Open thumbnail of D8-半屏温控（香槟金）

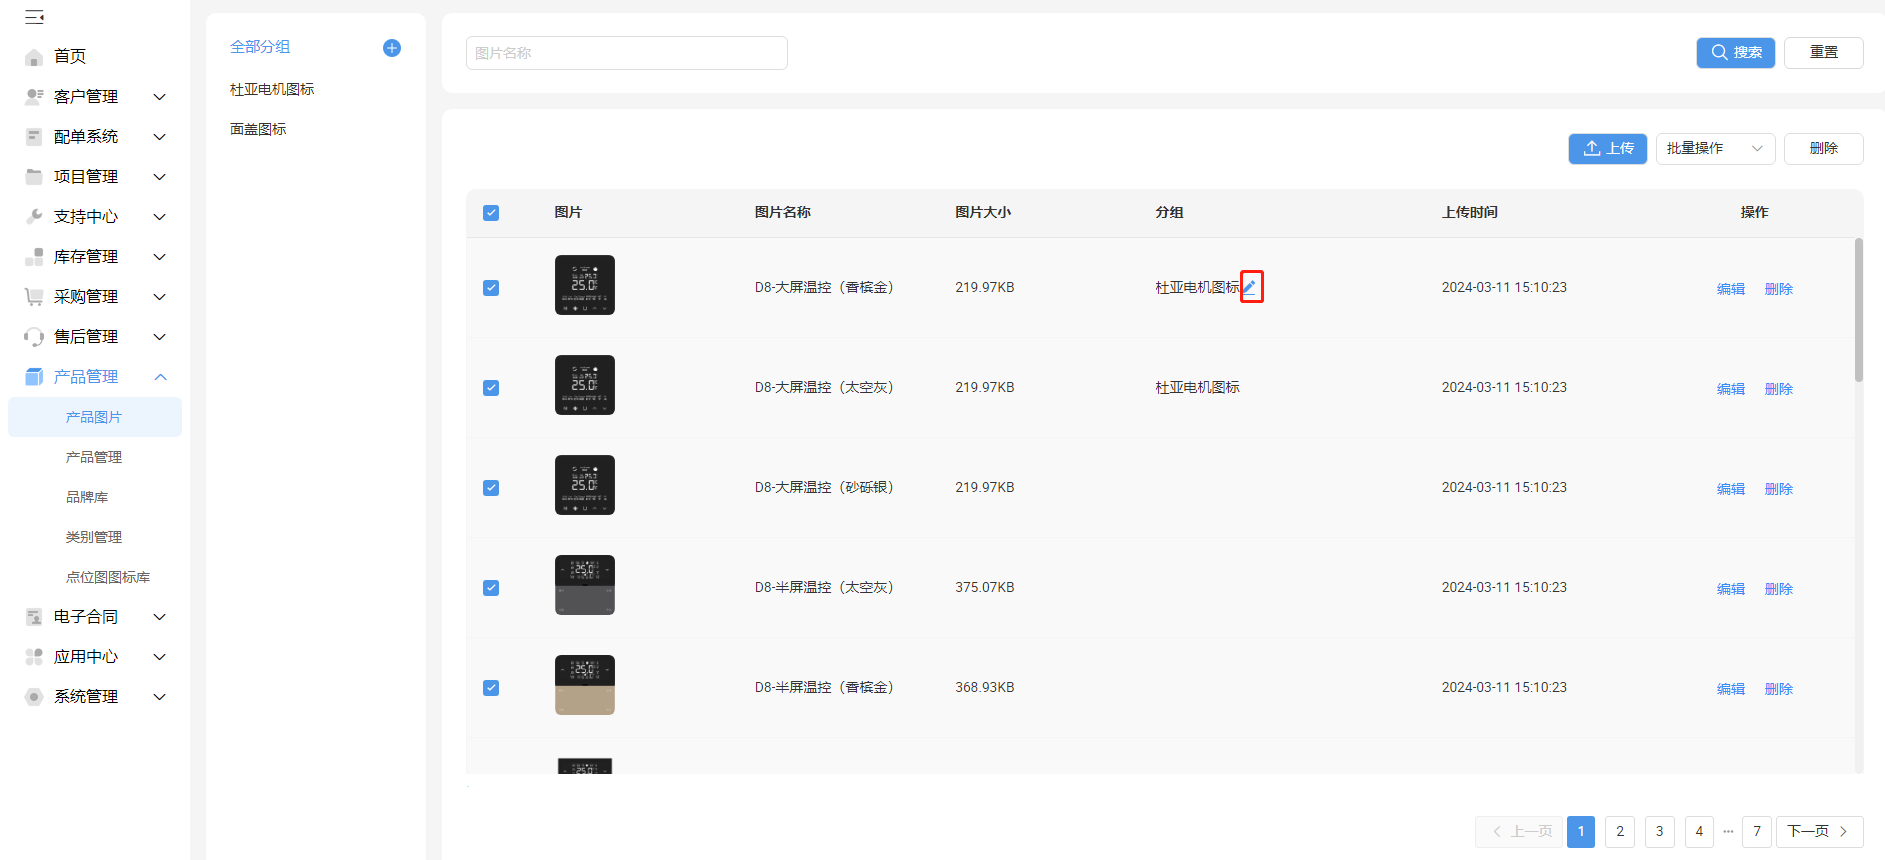click(585, 685)
